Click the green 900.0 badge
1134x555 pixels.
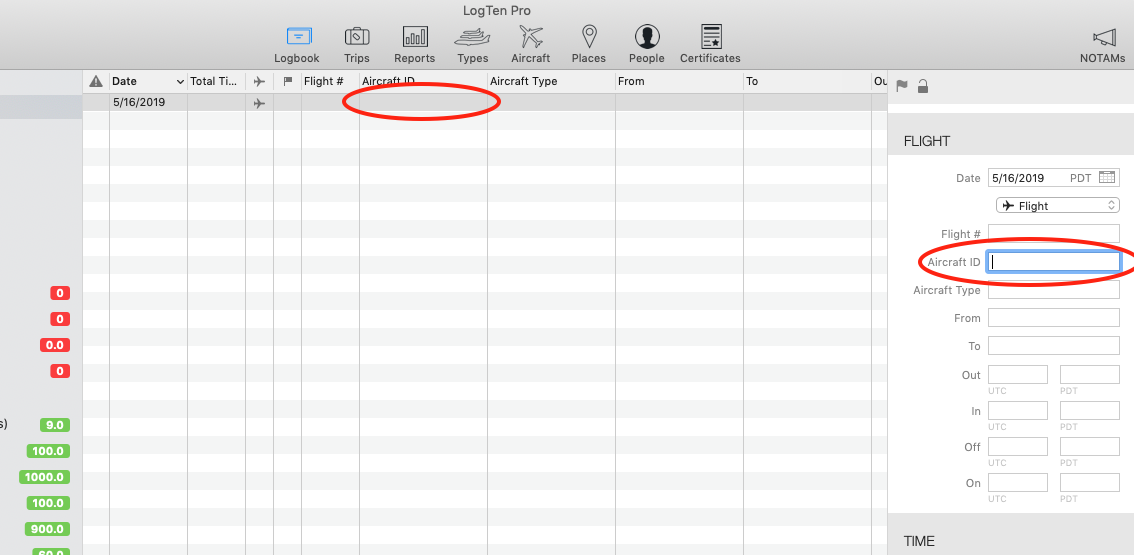pos(48,529)
